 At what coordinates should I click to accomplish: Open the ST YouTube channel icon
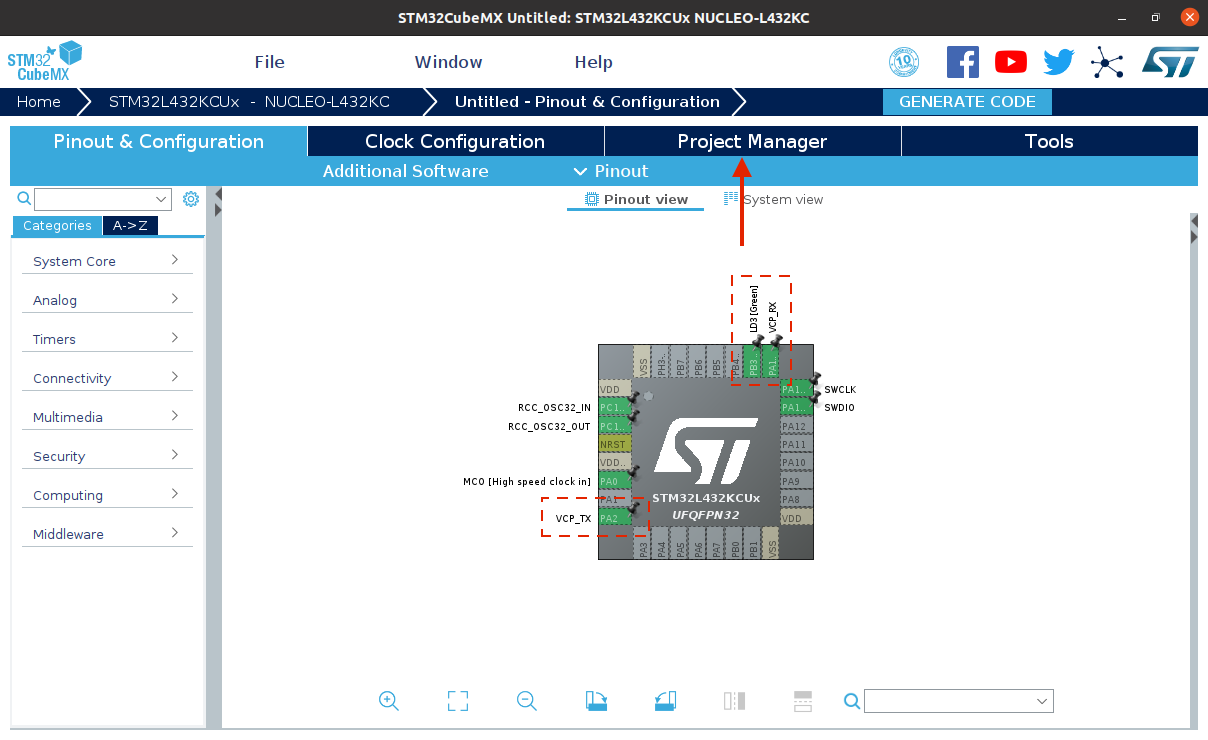(x=1011, y=62)
